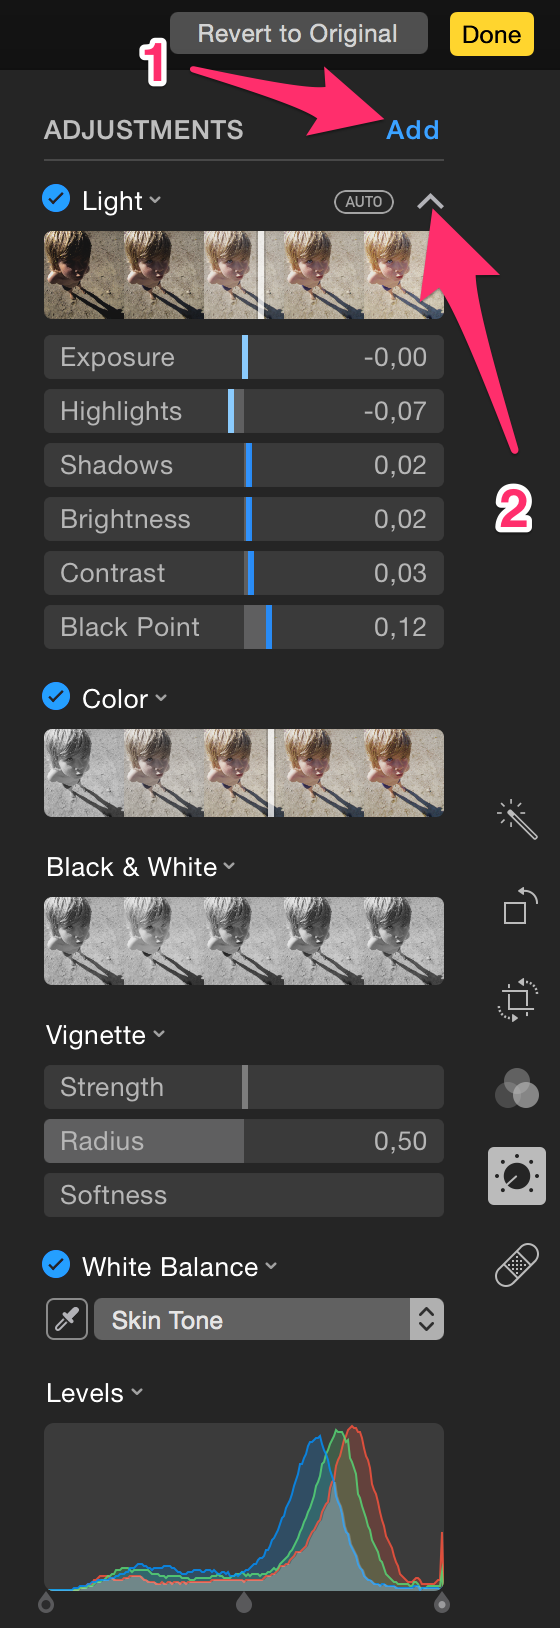Open the Black & White section menu

click(230, 867)
